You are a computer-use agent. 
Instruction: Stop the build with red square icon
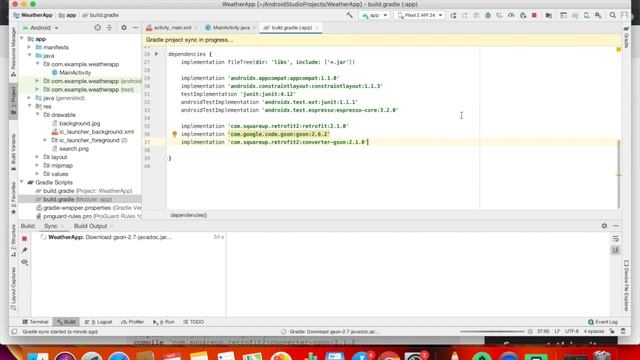(24, 239)
